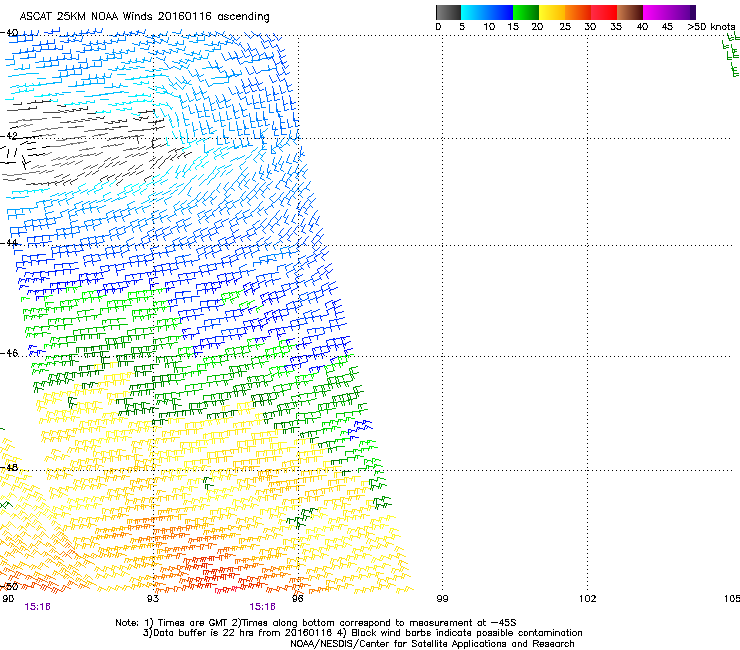
Task: Click legend scale value '35'
Action: [616, 26]
